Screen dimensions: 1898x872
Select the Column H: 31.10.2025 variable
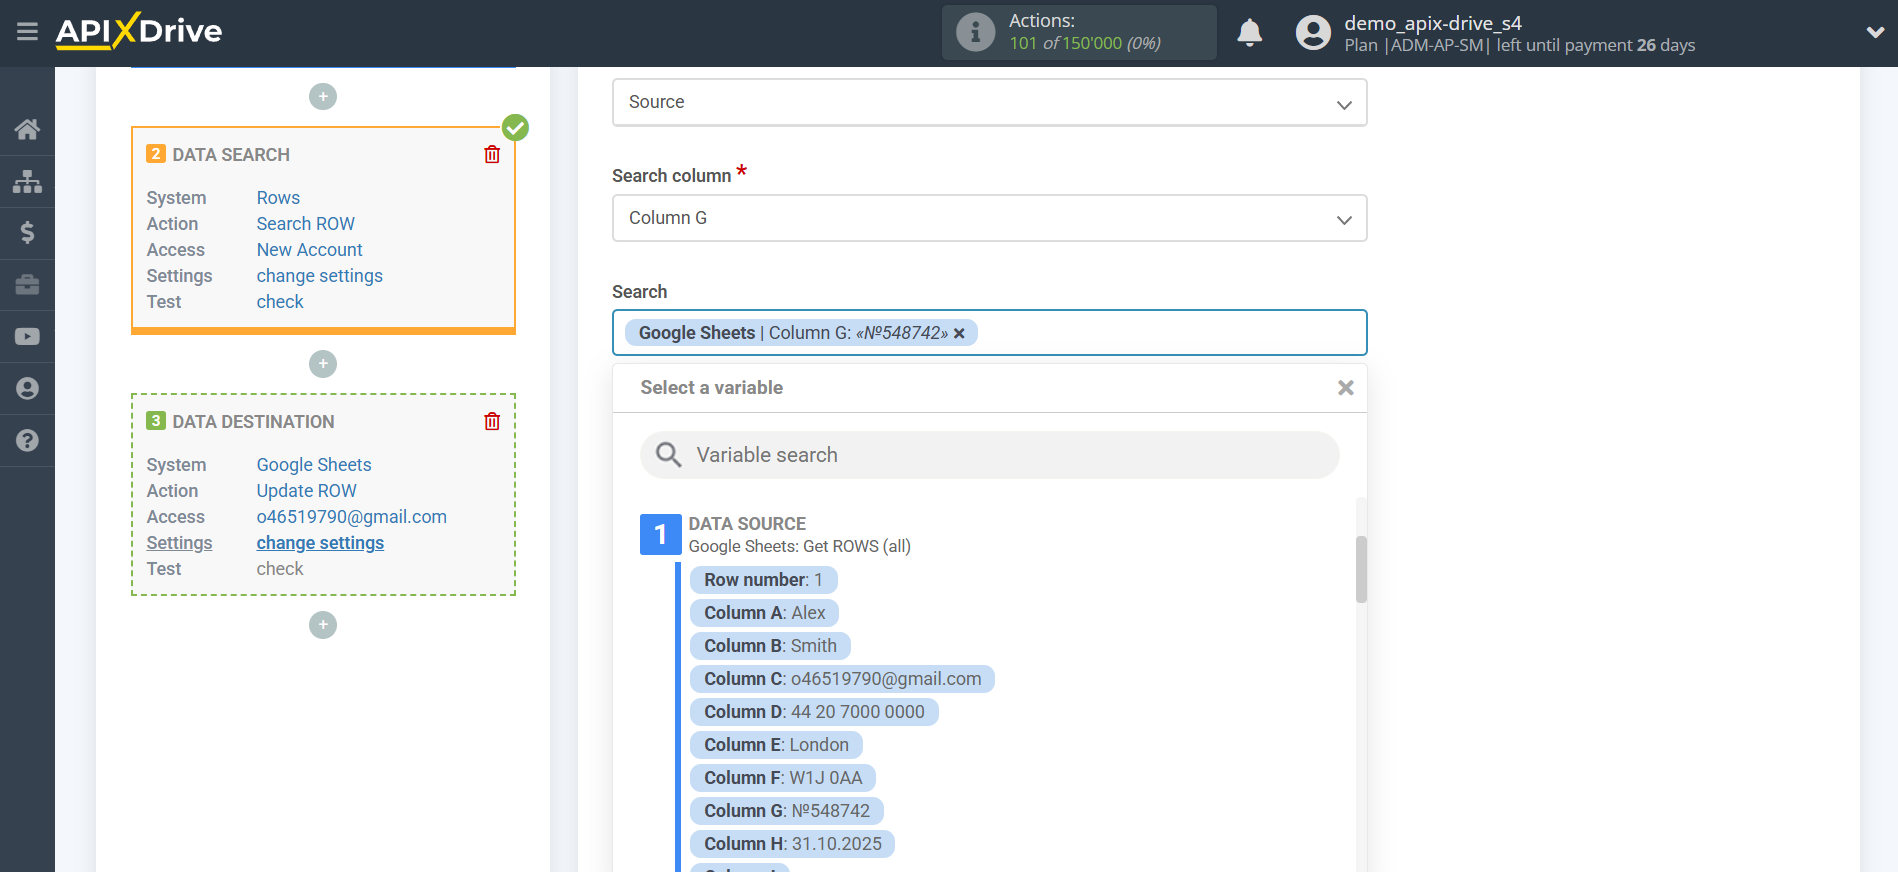click(792, 844)
